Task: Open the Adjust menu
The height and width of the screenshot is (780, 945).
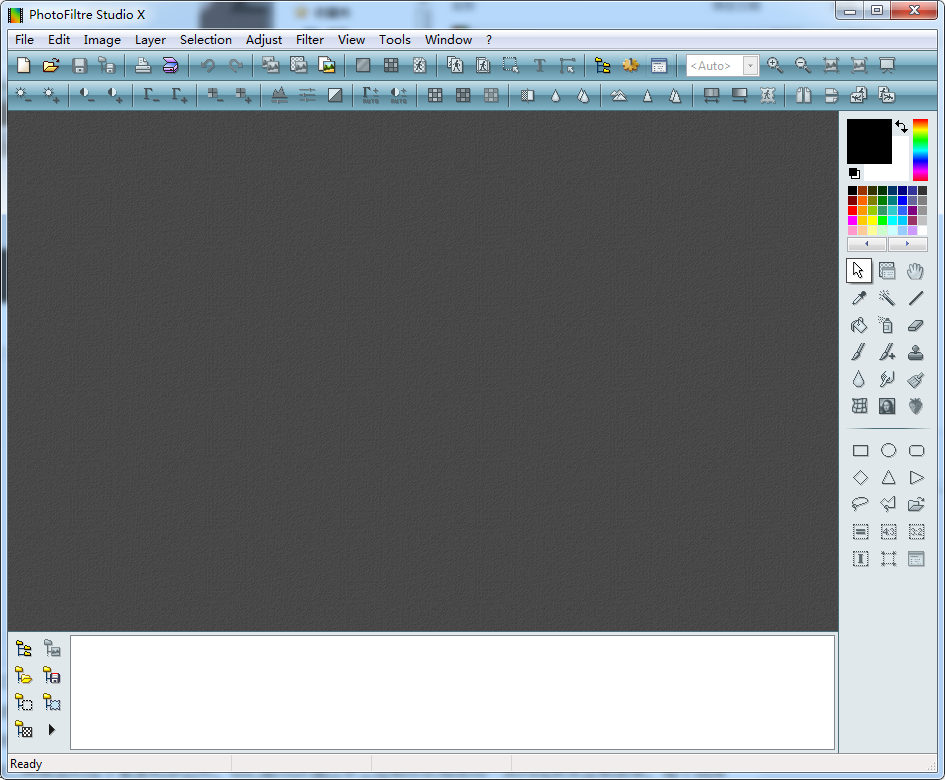Action: pyautogui.click(x=264, y=40)
